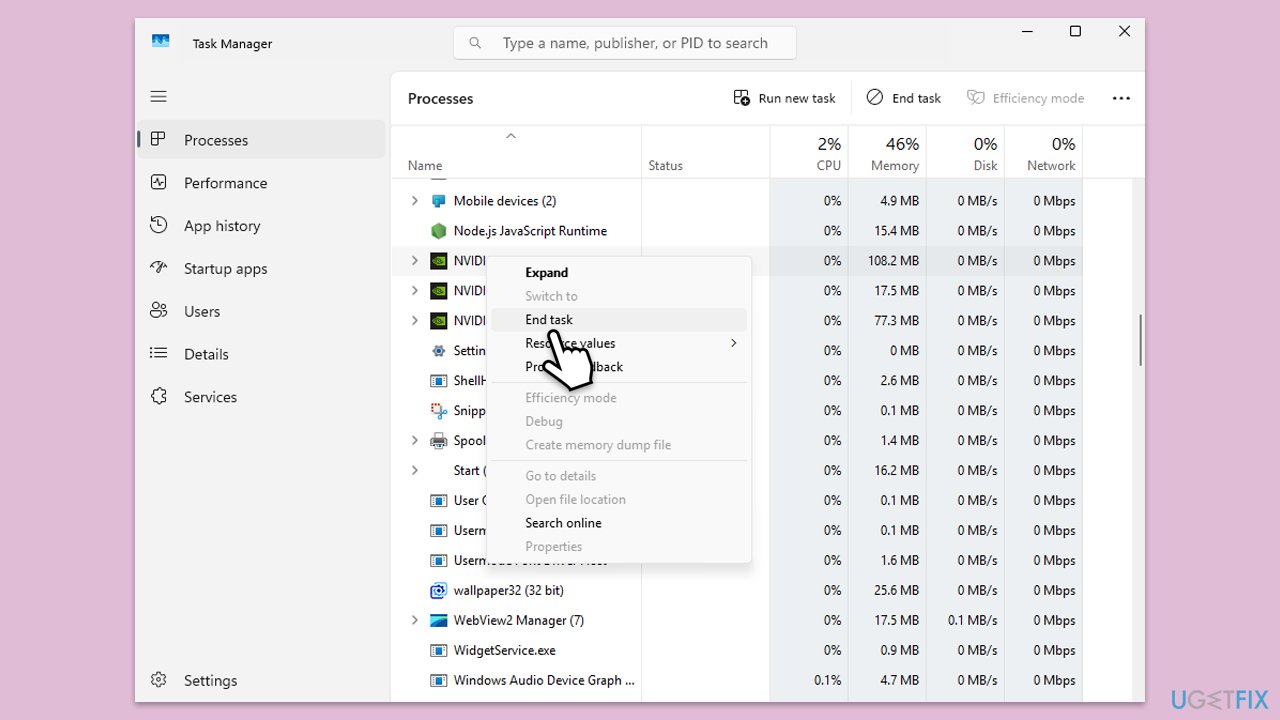1280x720 pixels.
Task: Expand the Start process group
Action: pyautogui.click(x=415, y=471)
